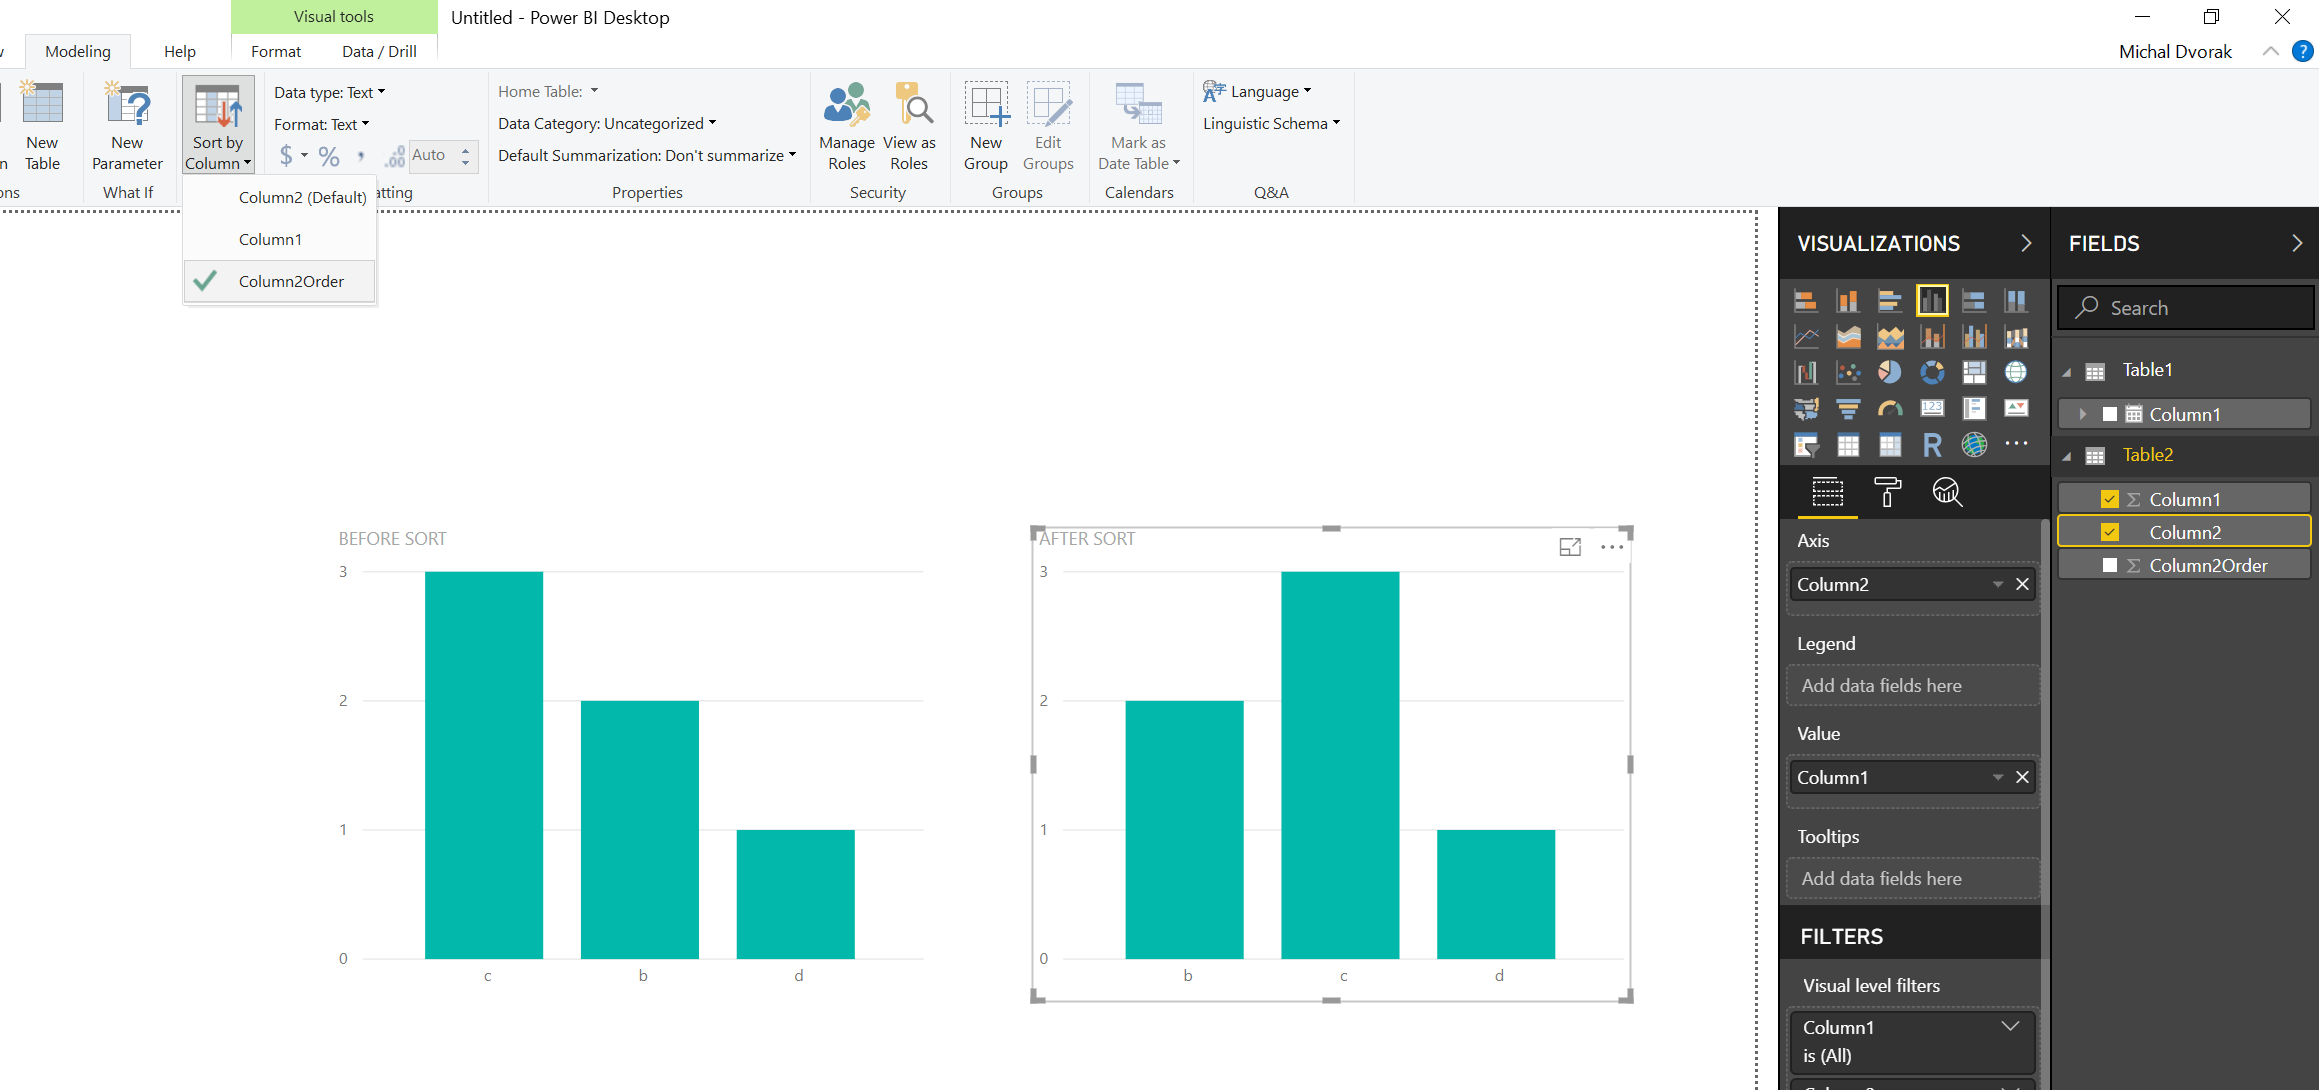The image size is (2319, 1090).
Task: Open the Language dropdown
Action: [x=1258, y=91]
